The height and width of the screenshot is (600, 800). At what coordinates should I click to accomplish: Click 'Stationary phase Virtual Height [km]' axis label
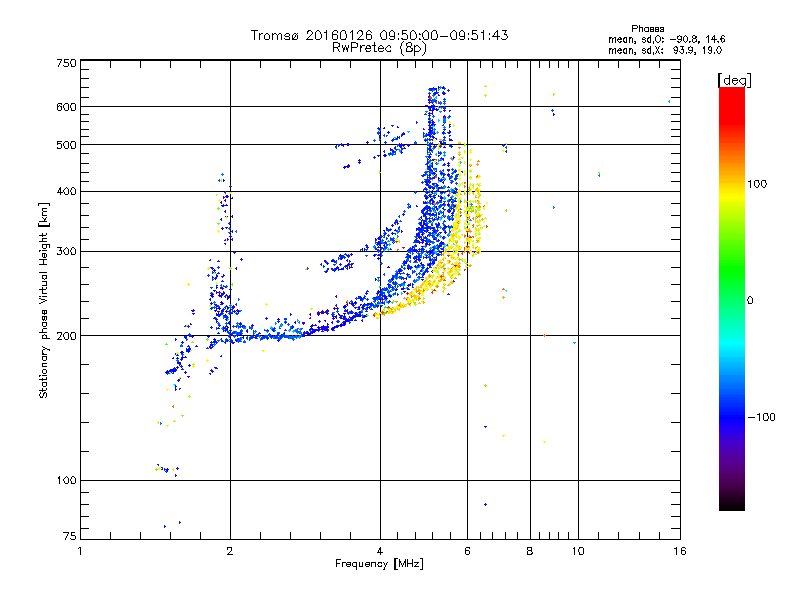pyautogui.click(x=43, y=301)
